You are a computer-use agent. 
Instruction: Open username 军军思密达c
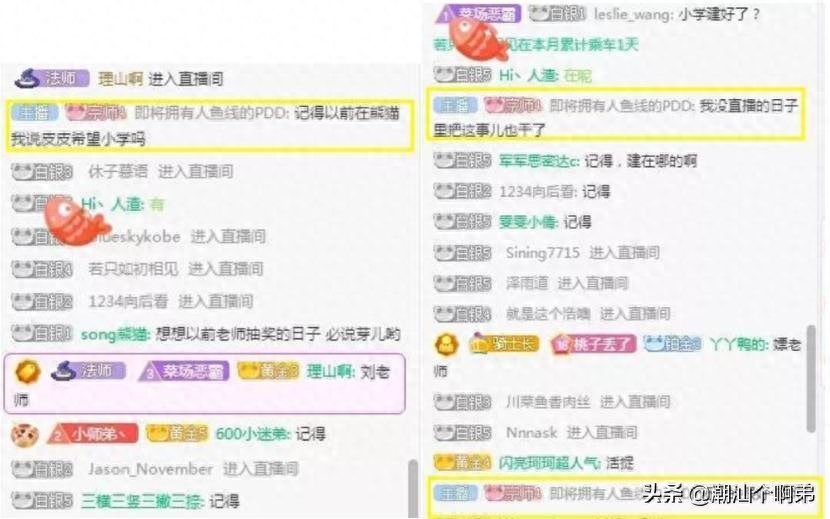click(539, 161)
